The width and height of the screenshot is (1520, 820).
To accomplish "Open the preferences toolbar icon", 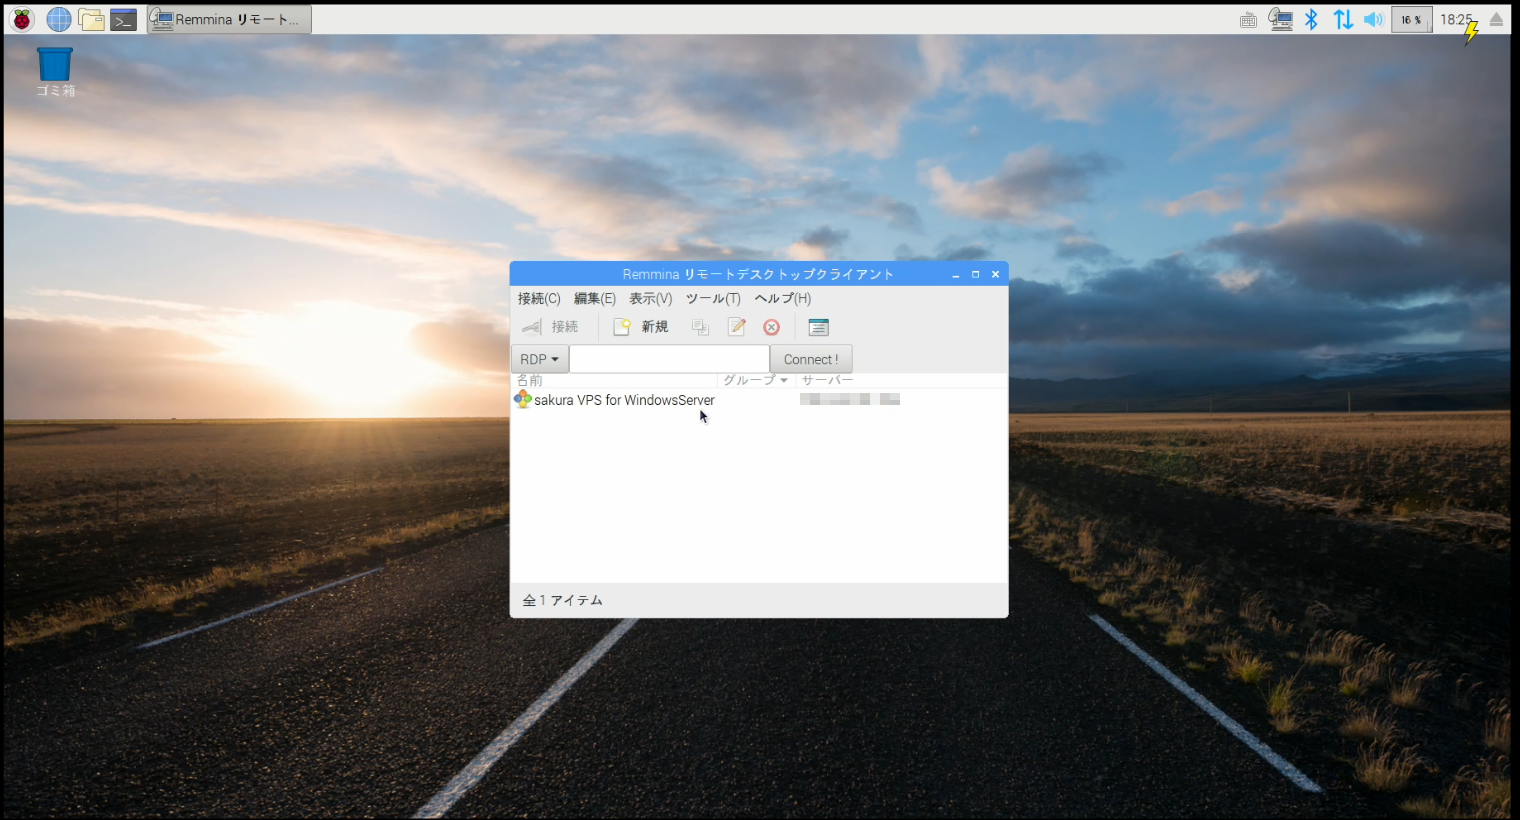I will pyautogui.click(x=818, y=327).
